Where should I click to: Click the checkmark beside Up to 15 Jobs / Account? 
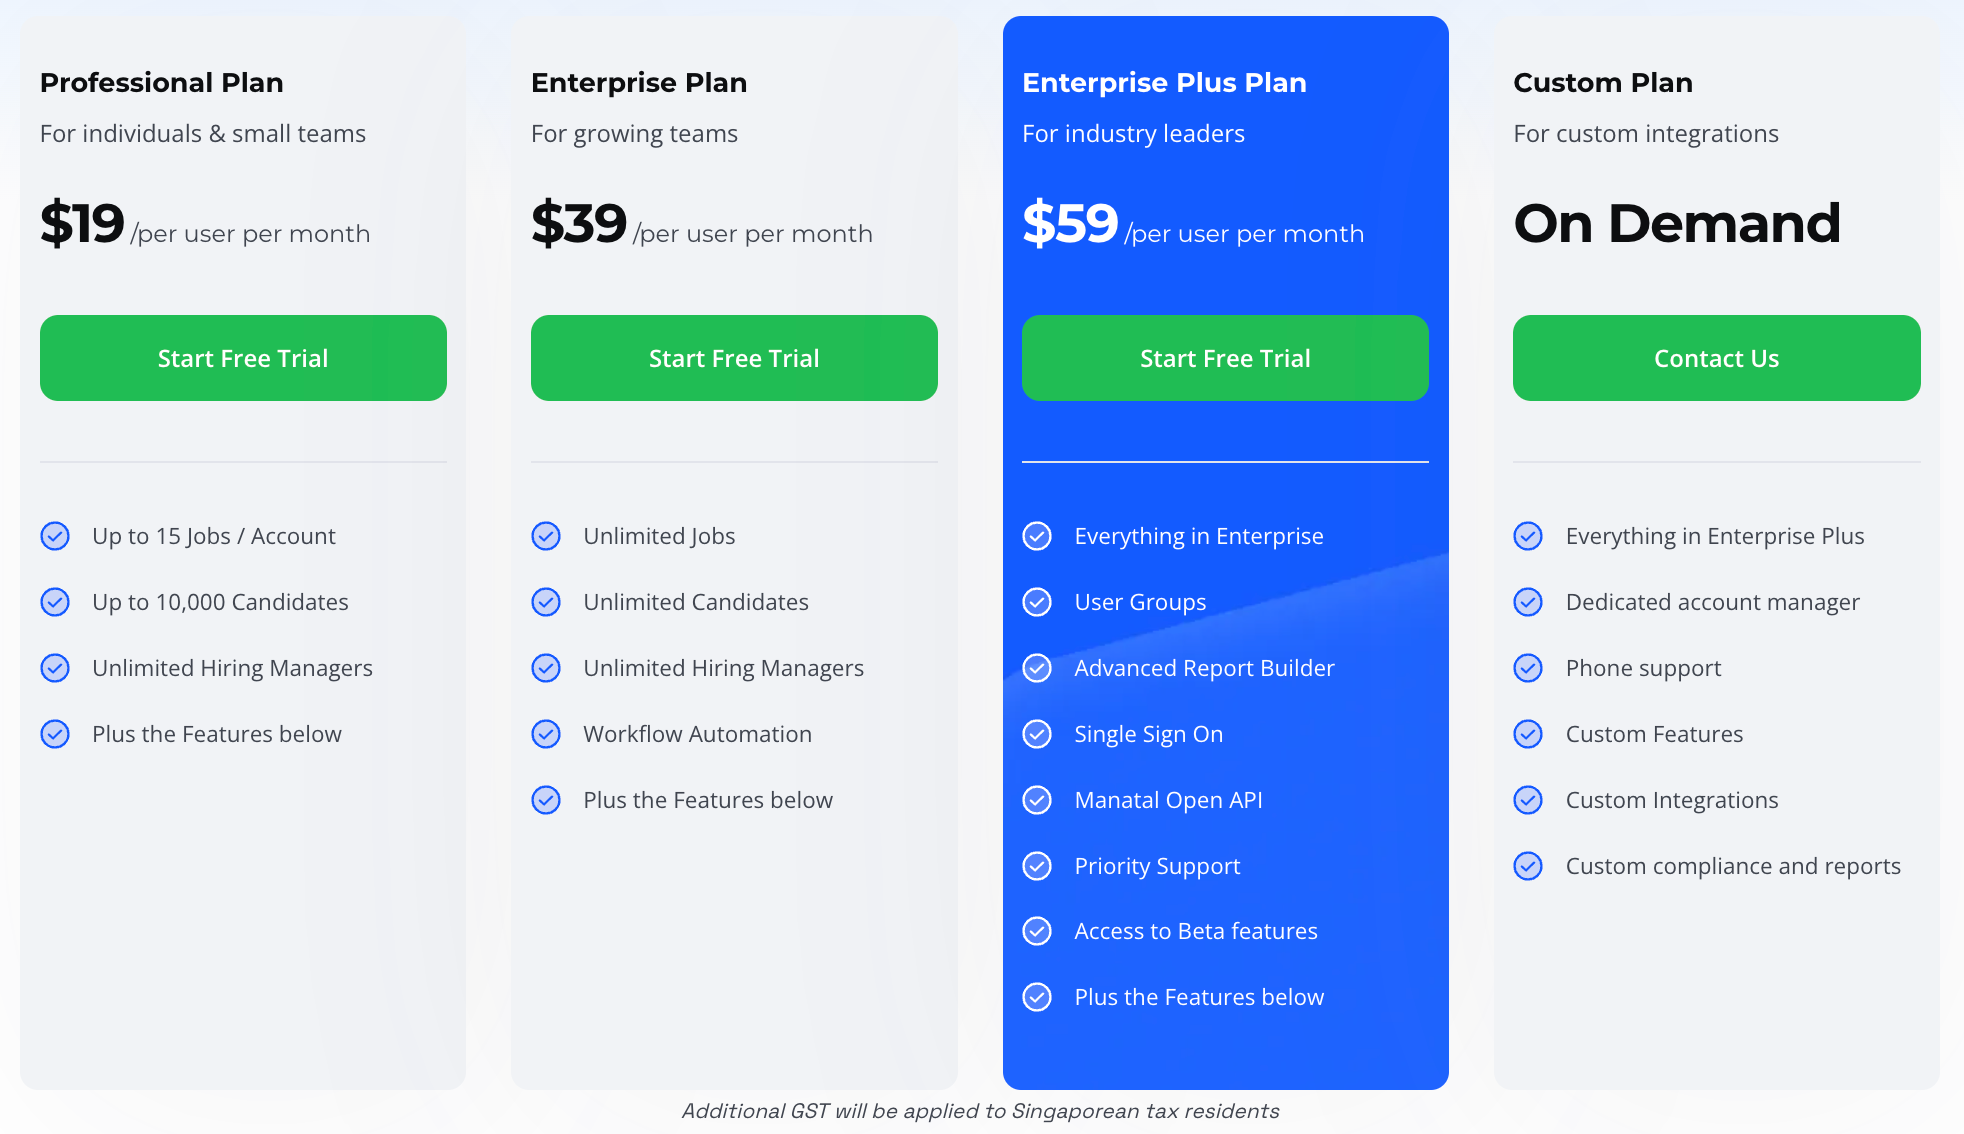click(55, 536)
